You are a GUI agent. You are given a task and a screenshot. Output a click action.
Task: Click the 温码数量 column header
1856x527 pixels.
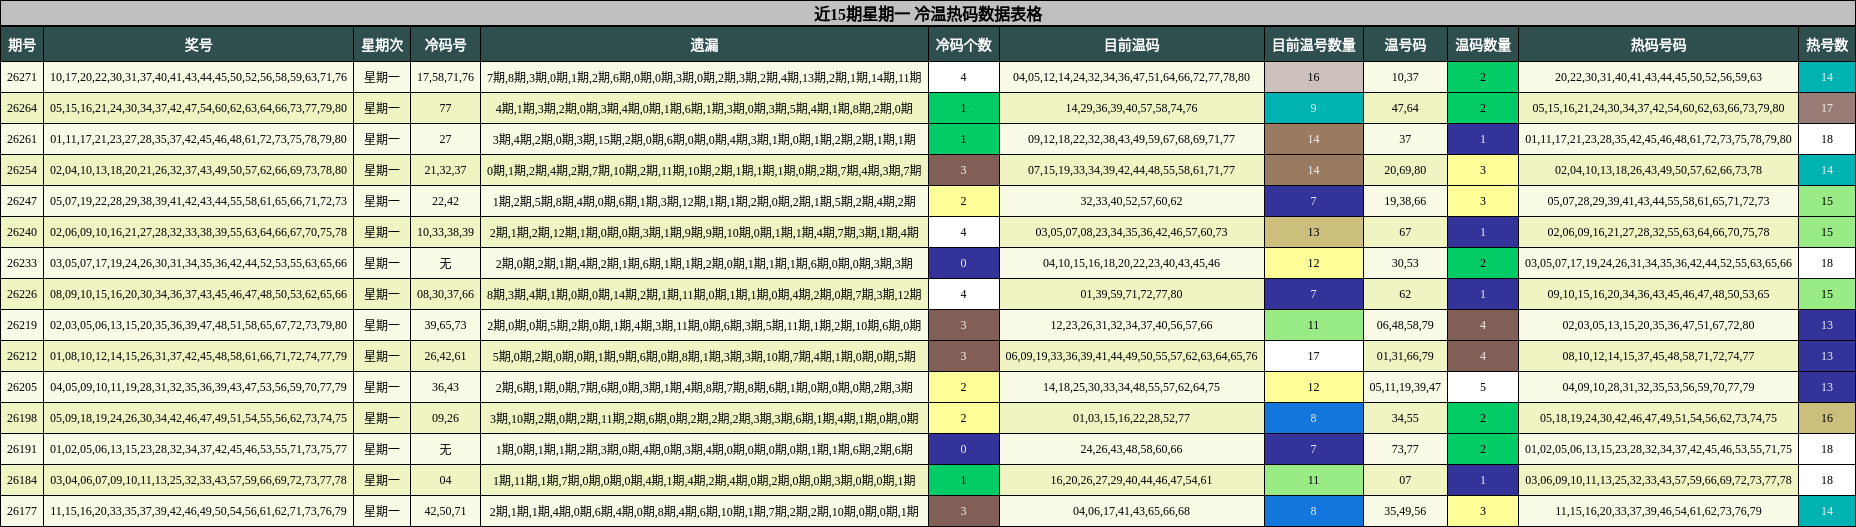coord(1482,45)
